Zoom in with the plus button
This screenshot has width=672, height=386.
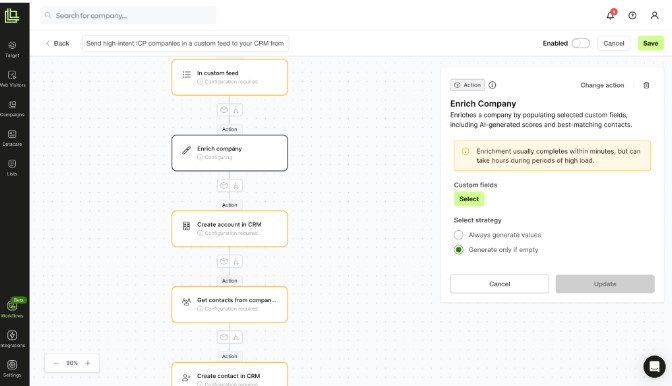88,363
